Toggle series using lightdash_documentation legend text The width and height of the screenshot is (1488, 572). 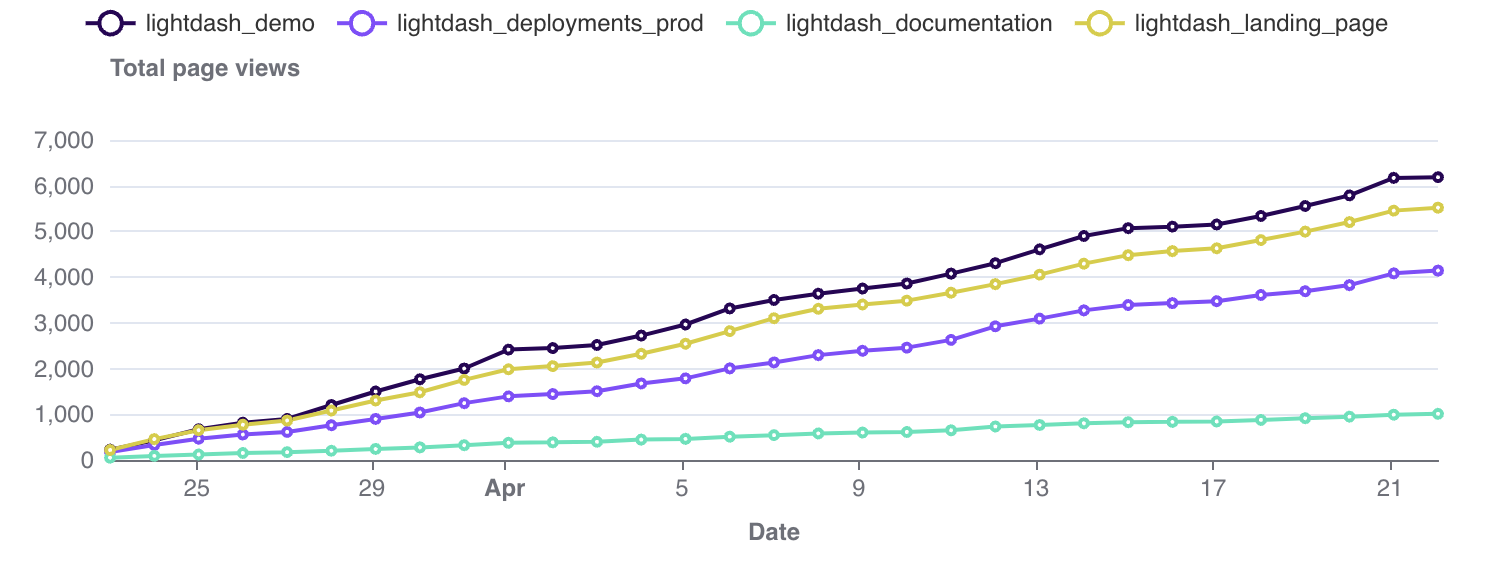pos(919,23)
